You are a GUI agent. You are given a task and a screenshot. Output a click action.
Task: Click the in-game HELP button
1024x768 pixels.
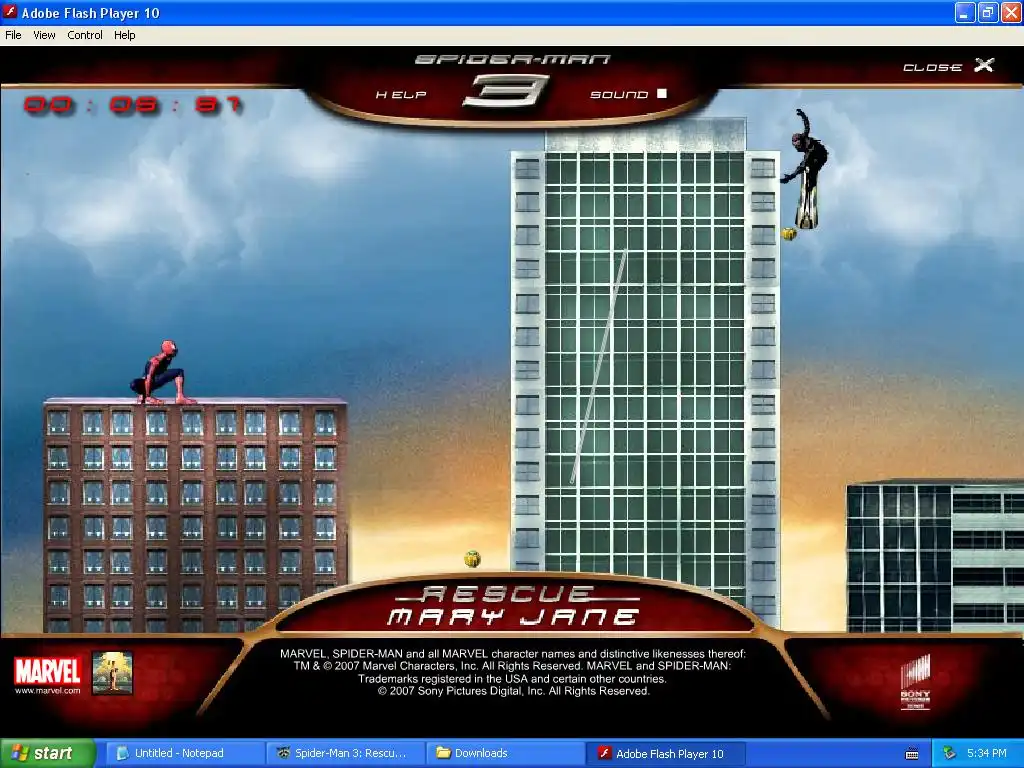pyautogui.click(x=400, y=95)
